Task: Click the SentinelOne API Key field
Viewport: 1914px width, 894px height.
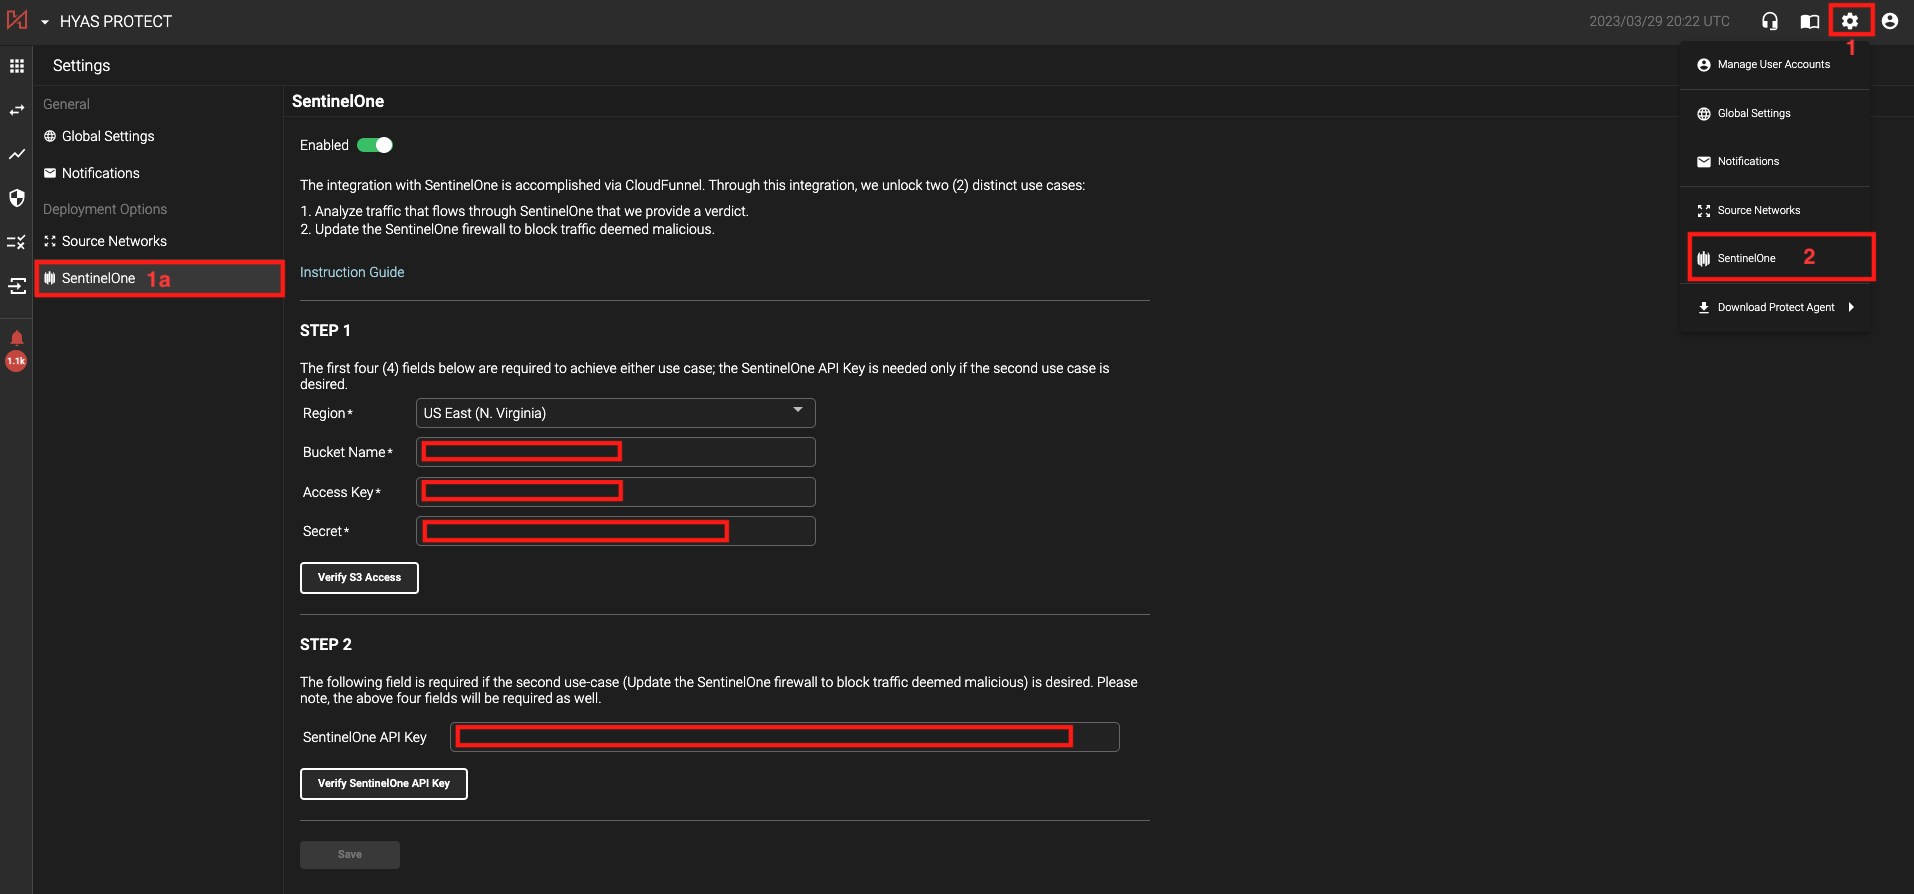Action: (x=784, y=737)
